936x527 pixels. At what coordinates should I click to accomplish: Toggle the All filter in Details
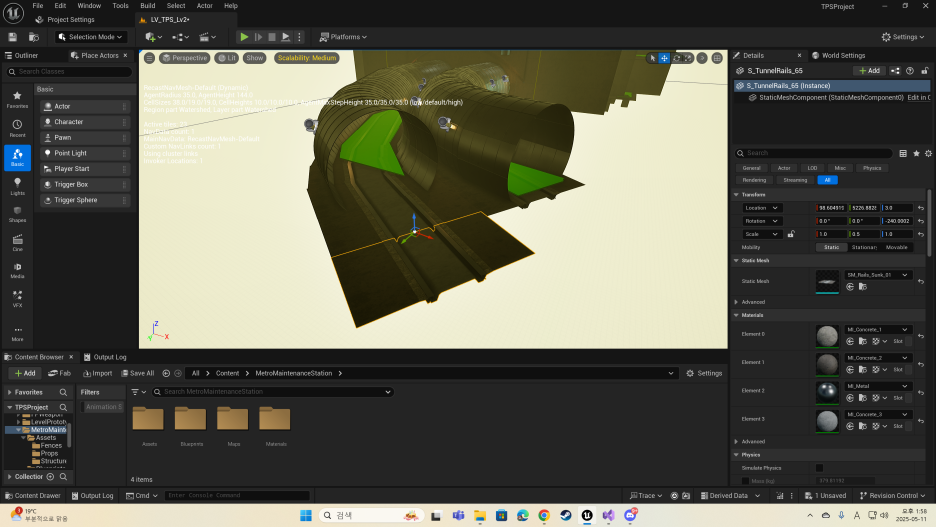pos(827,180)
